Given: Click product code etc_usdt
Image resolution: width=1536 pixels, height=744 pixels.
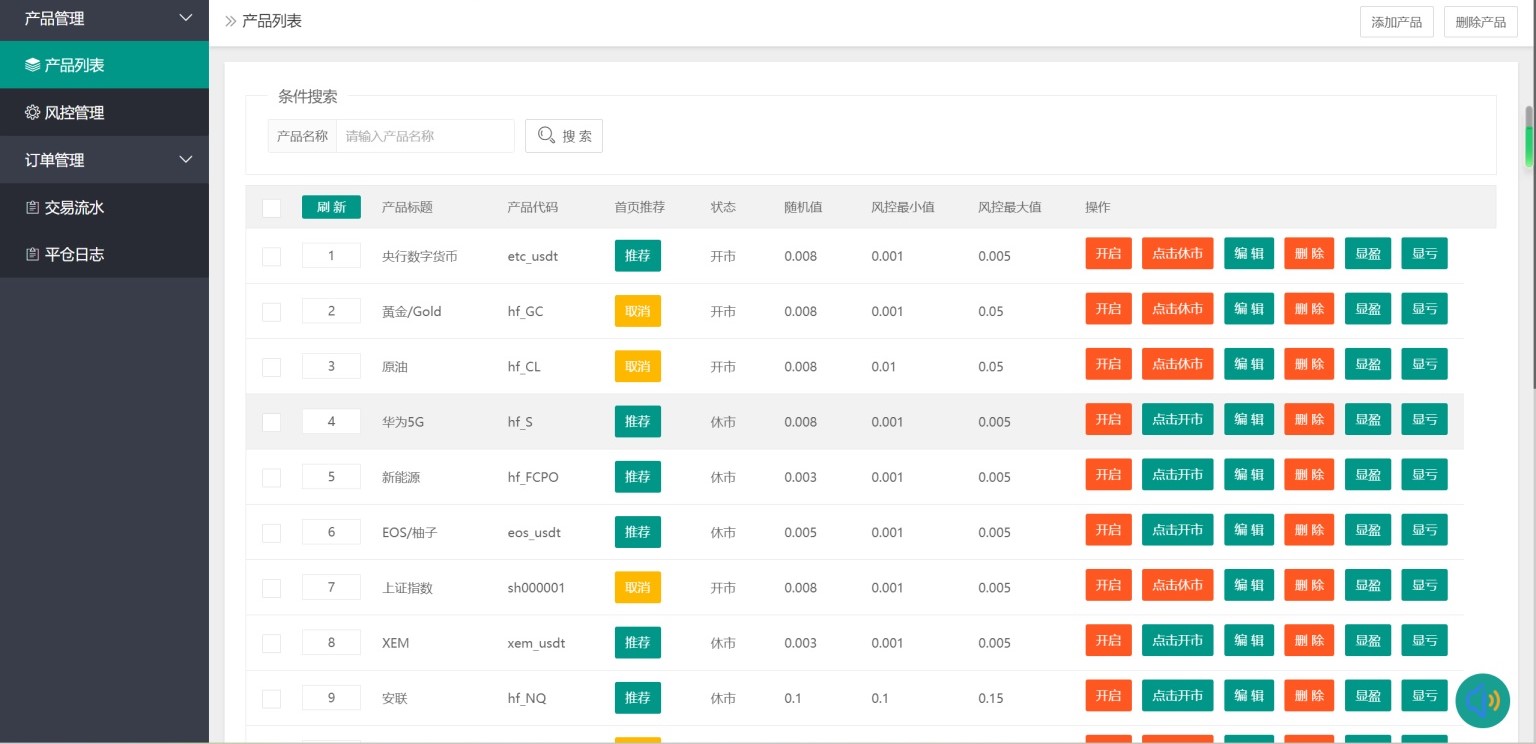Looking at the screenshot, I should 533,256.
